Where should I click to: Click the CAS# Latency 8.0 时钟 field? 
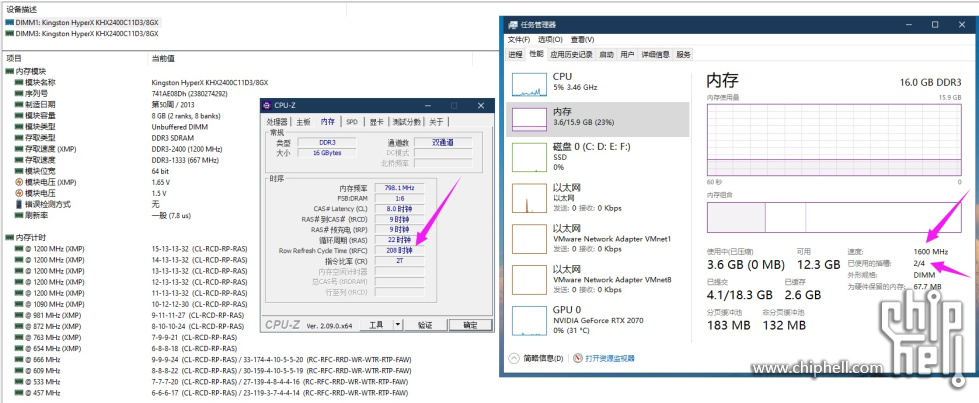(399, 209)
